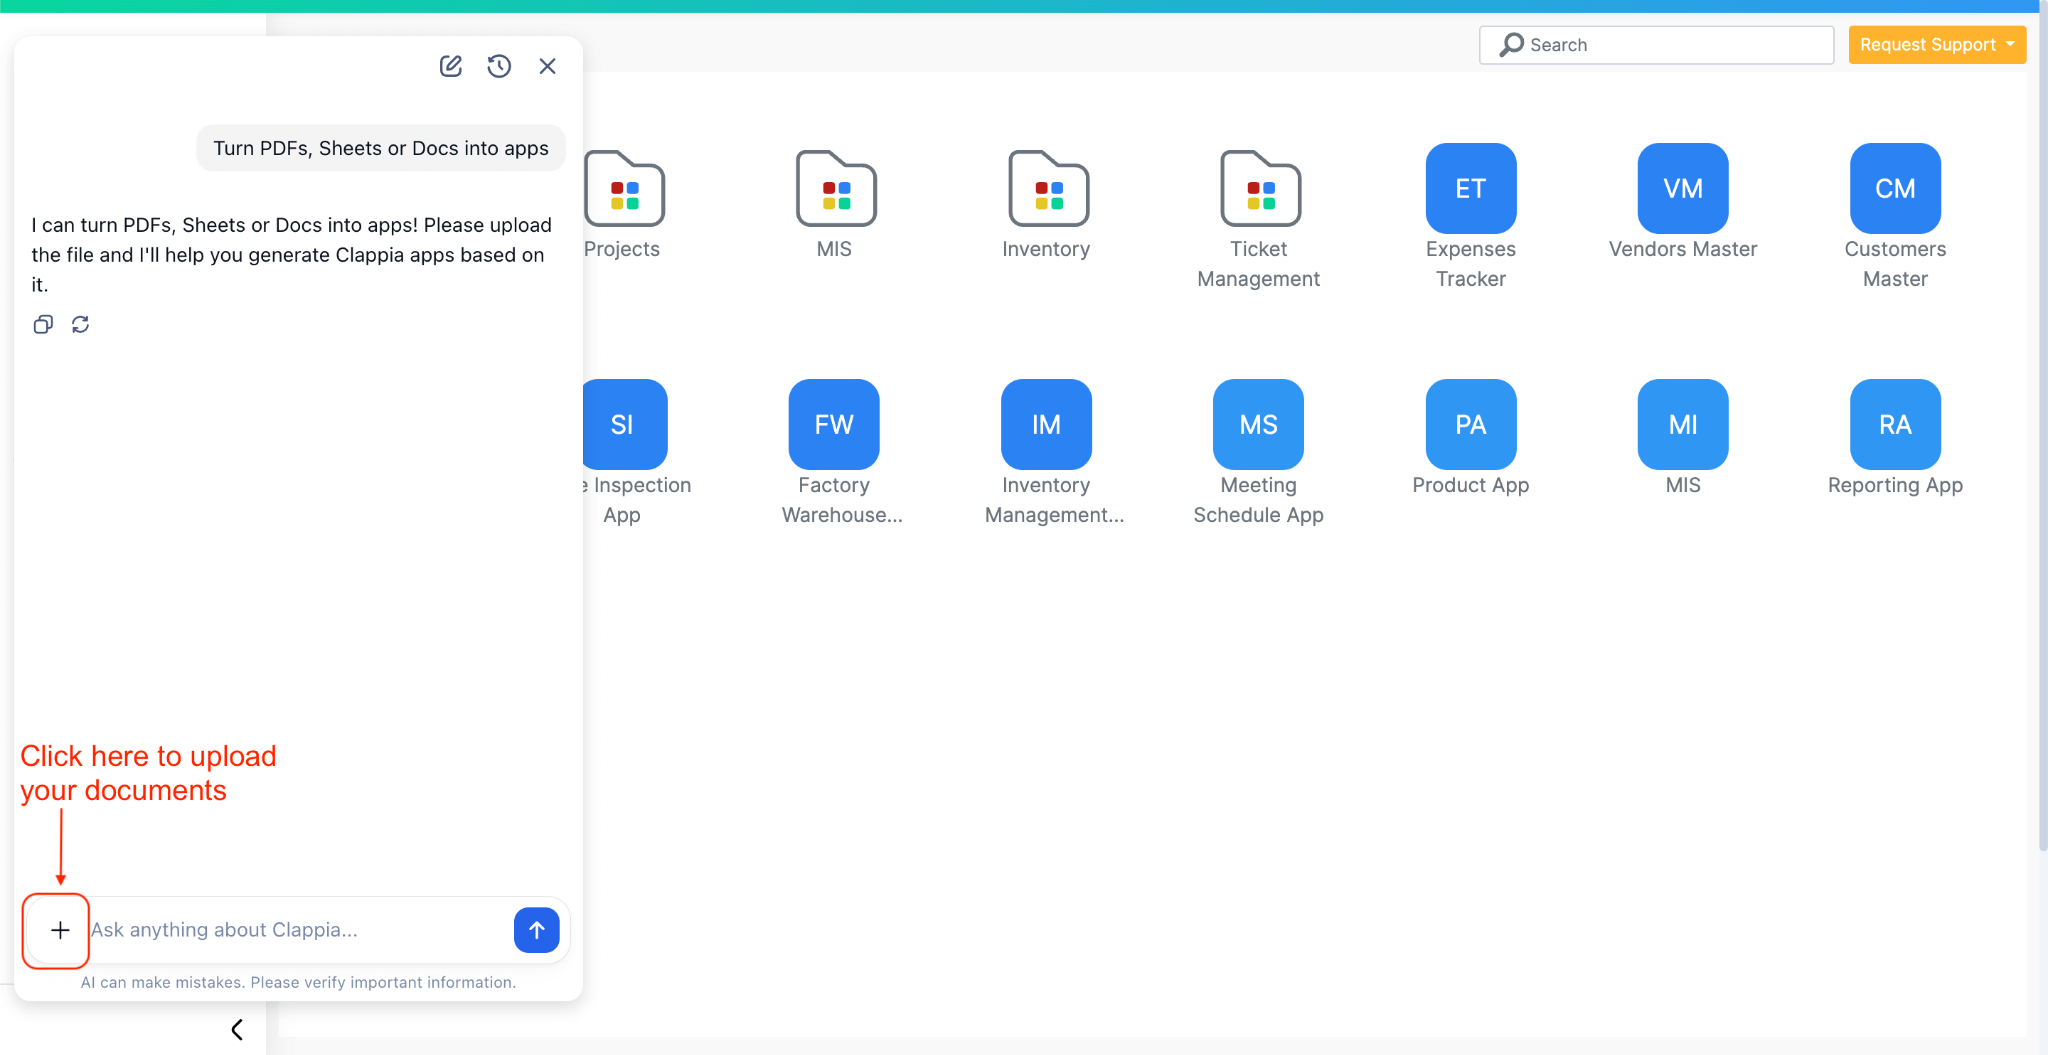View the chat history

499,65
